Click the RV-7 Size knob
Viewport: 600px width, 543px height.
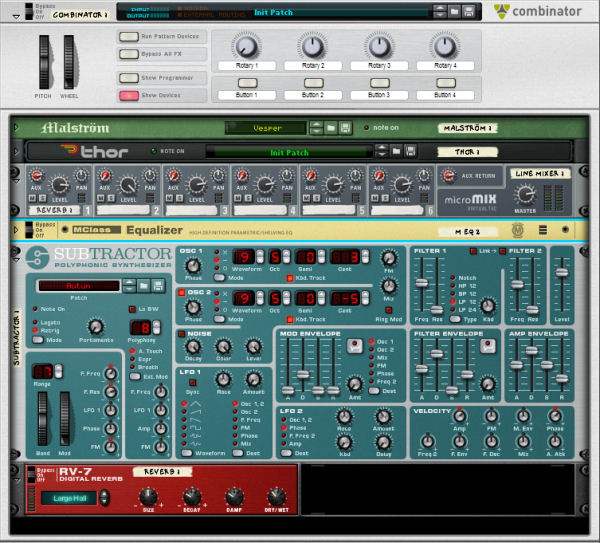click(148, 496)
